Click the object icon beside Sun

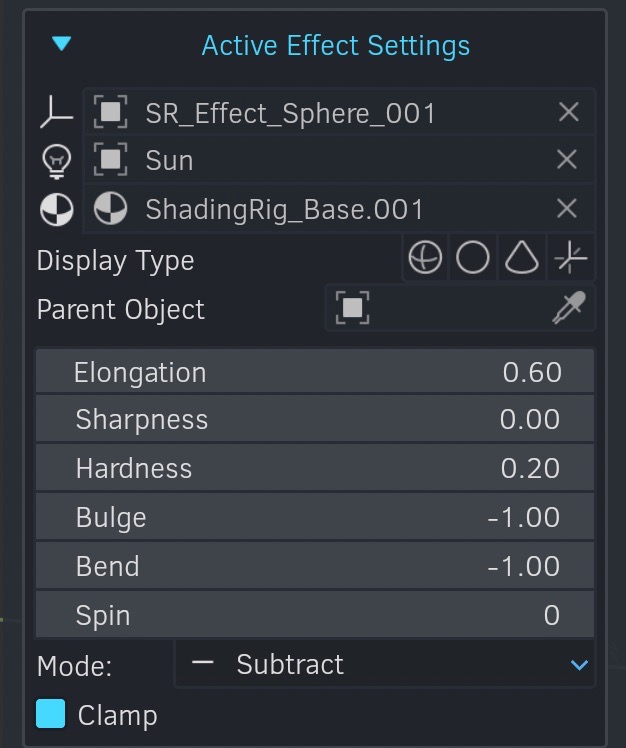tap(110, 159)
